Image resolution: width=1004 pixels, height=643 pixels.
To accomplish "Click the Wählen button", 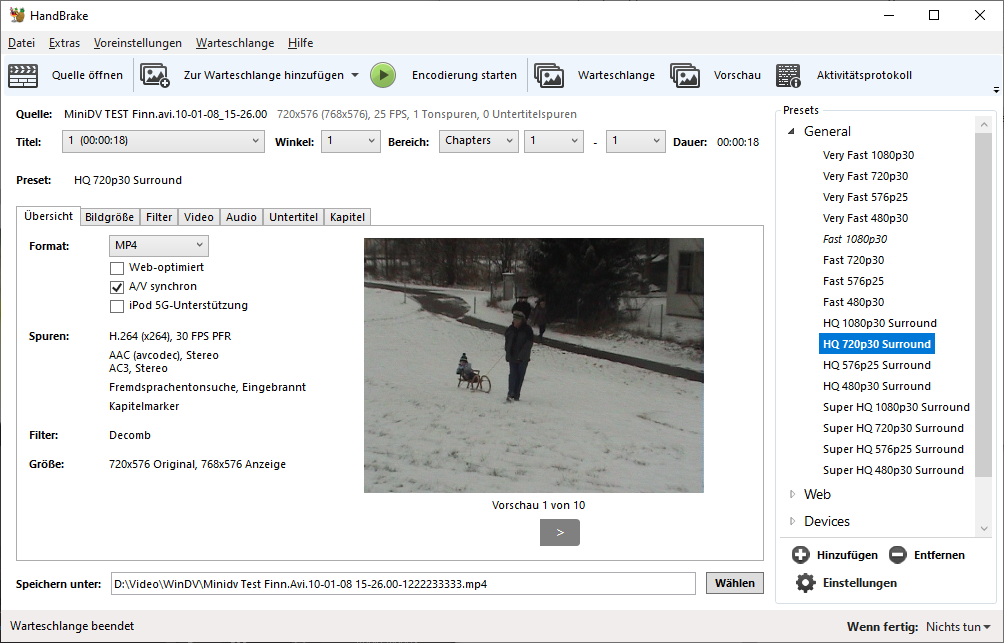I will coord(734,583).
